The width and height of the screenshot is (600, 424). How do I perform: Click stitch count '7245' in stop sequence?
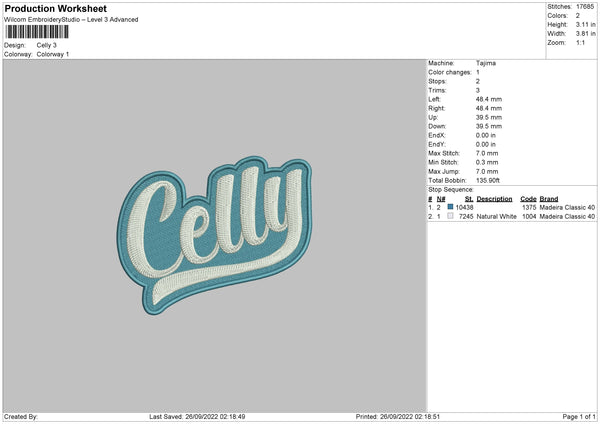point(466,216)
